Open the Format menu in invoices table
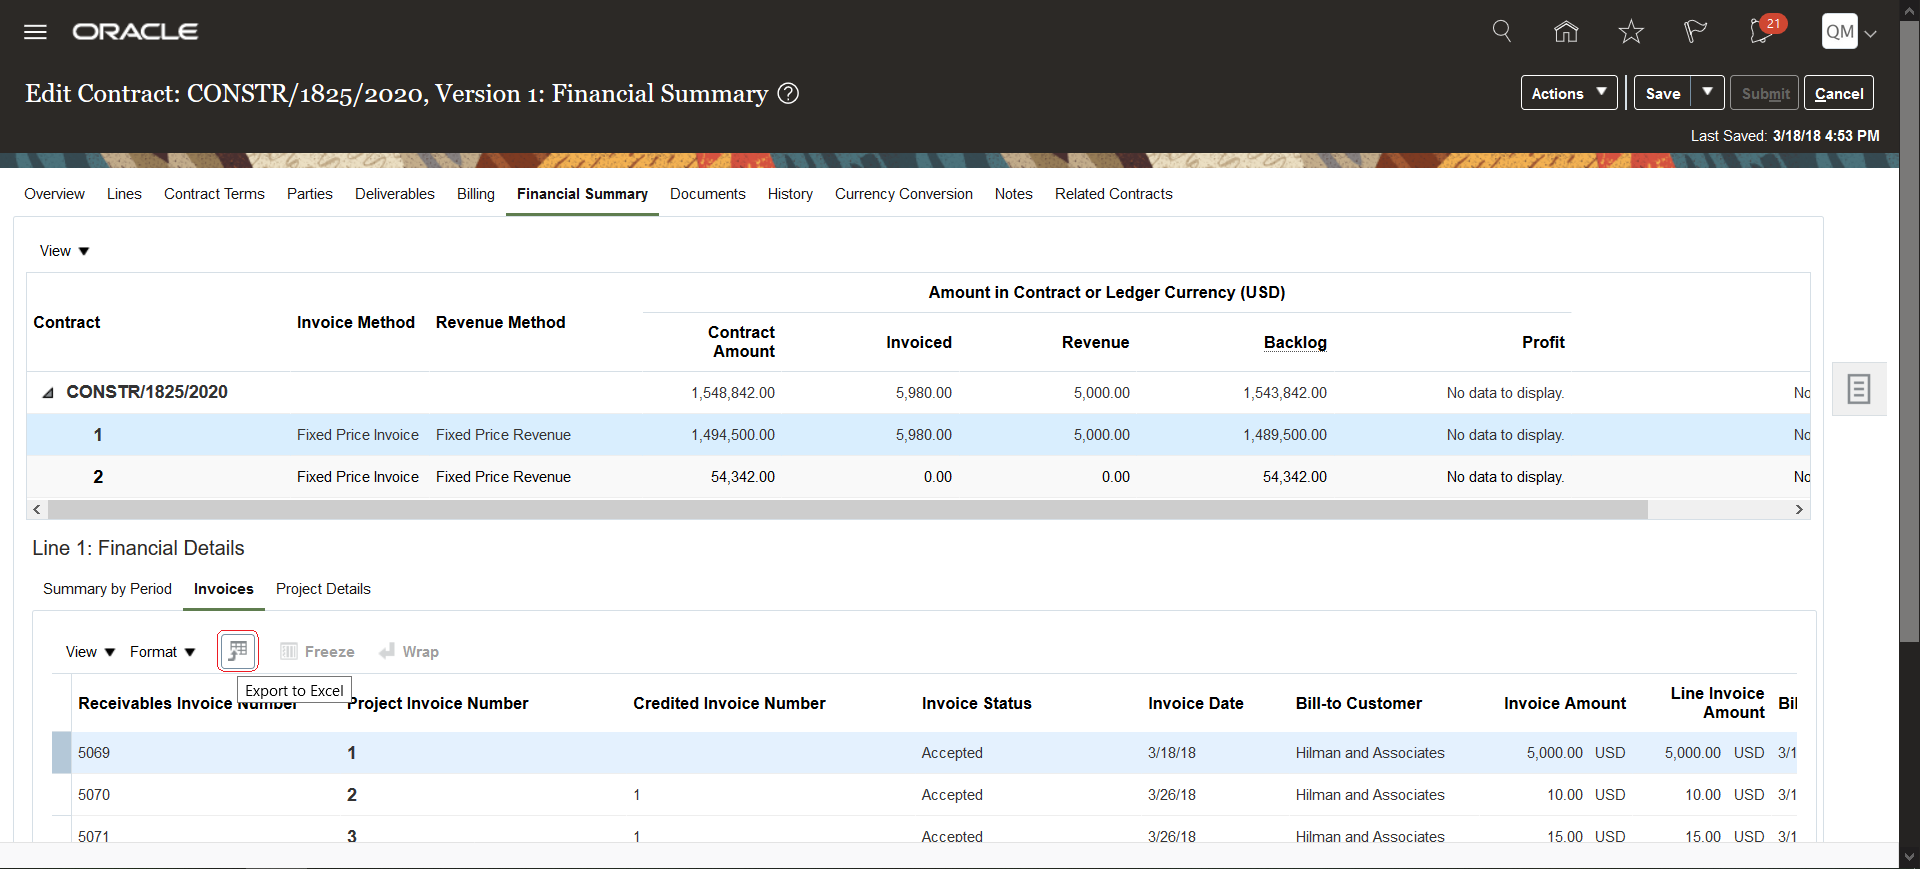The image size is (1920, 869). point(162,652)
